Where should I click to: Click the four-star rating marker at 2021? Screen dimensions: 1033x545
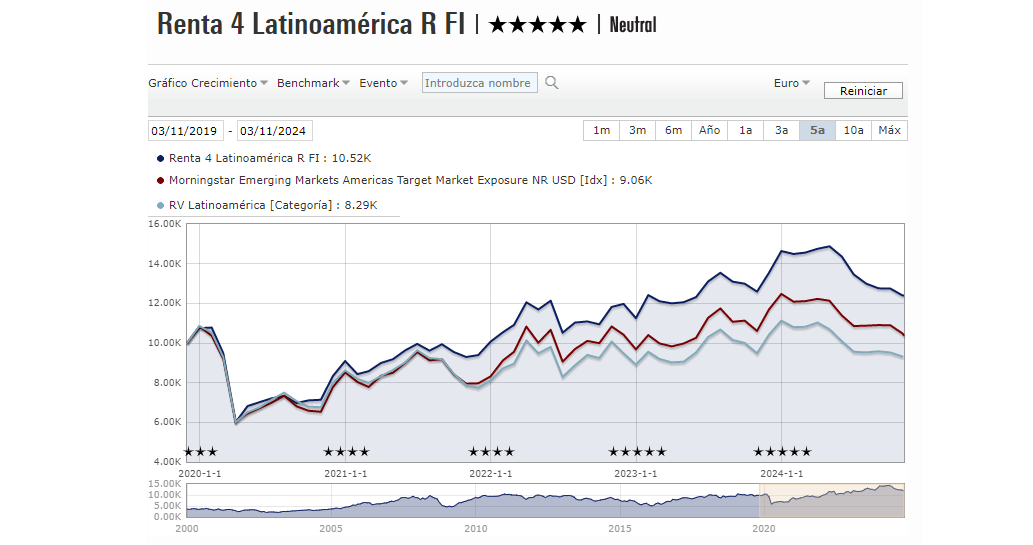coord(346,452)
